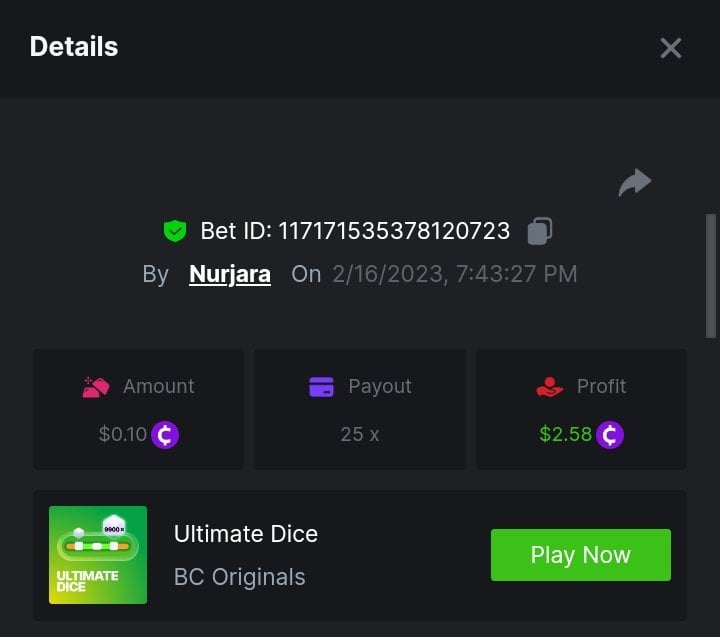Click the purple Payout card icon
Viewport: 720px width, 637px height.
pyautogui.click(x=322, y=387)
